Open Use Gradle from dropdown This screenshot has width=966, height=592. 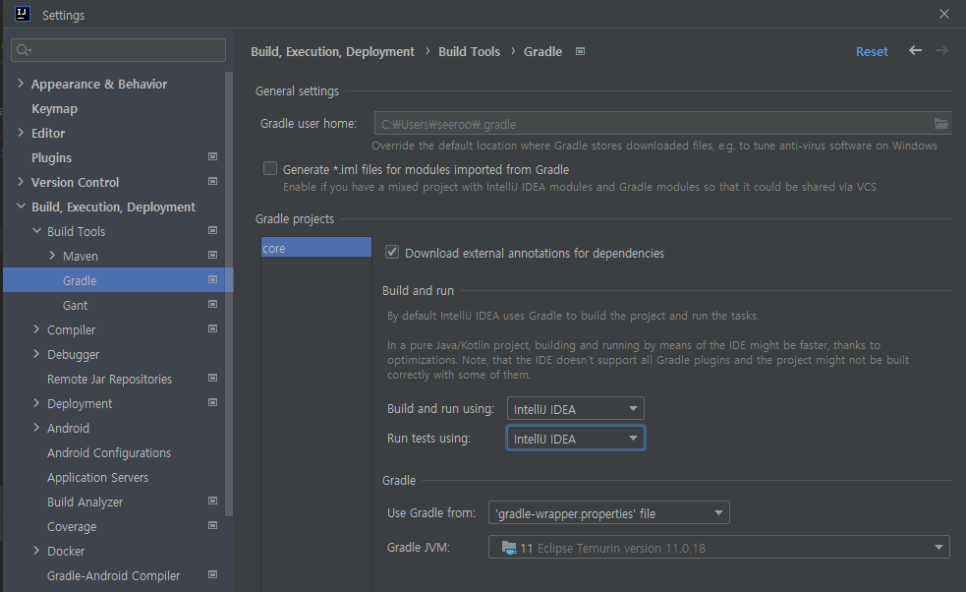[609, 513]
